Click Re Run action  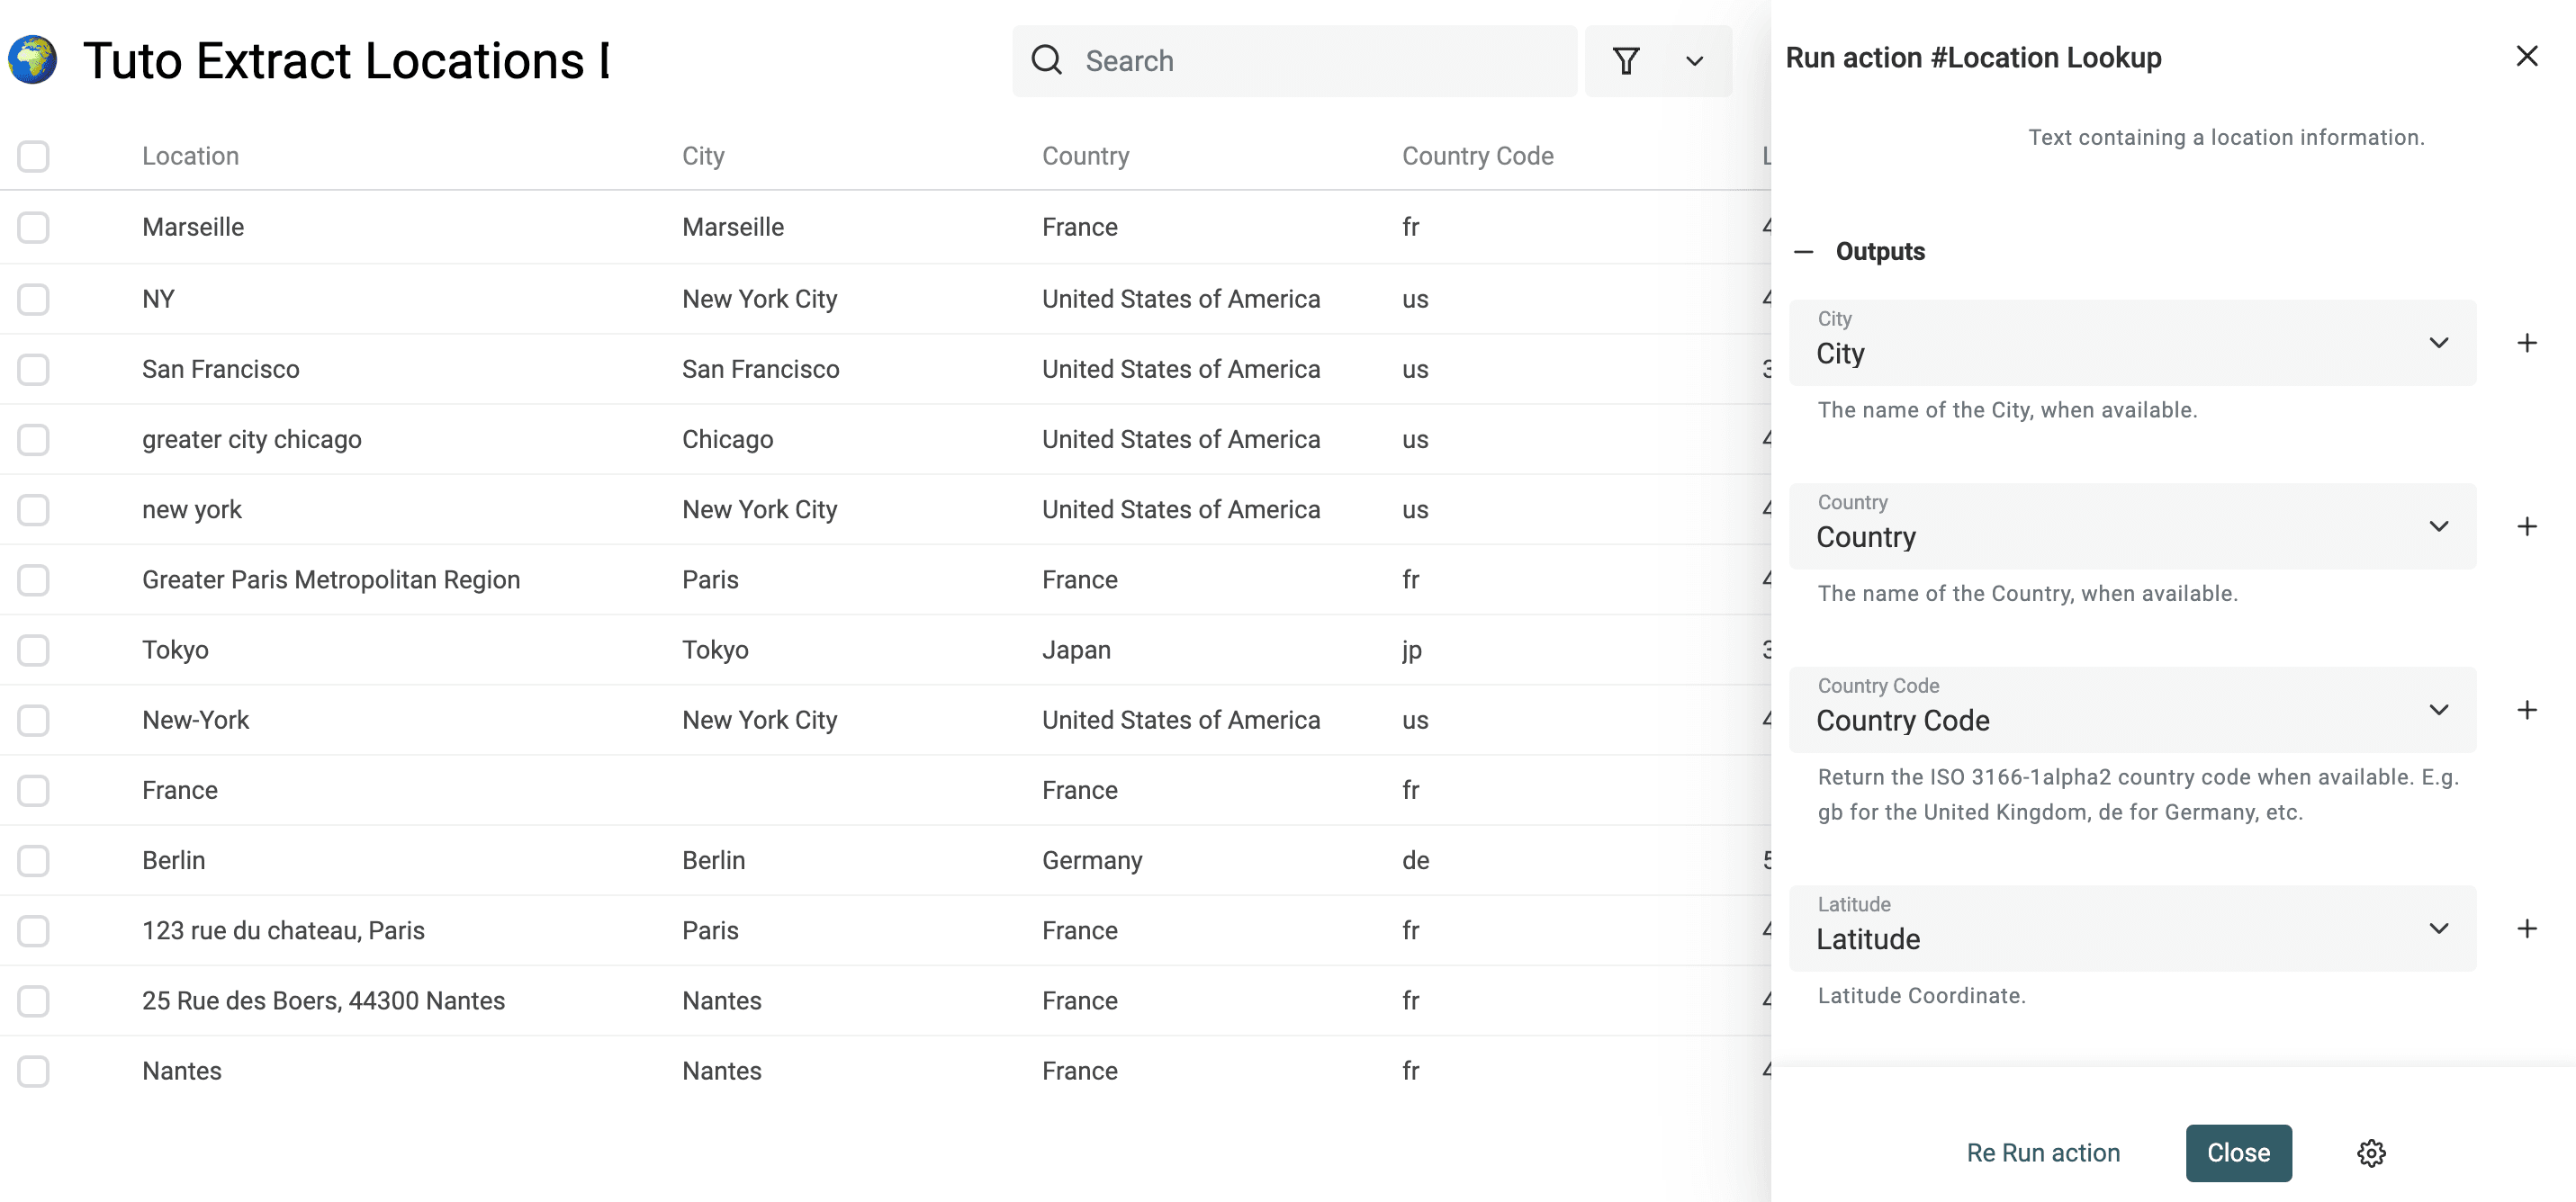tap(2043, 1153)
